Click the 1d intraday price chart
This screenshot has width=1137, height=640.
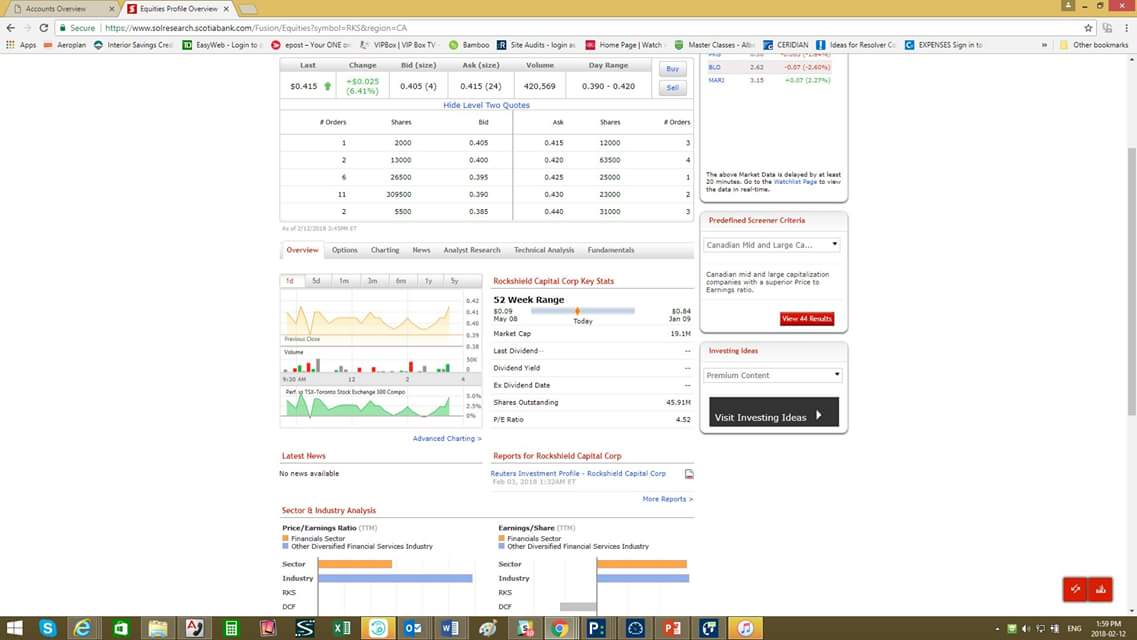tap(373, 319)
